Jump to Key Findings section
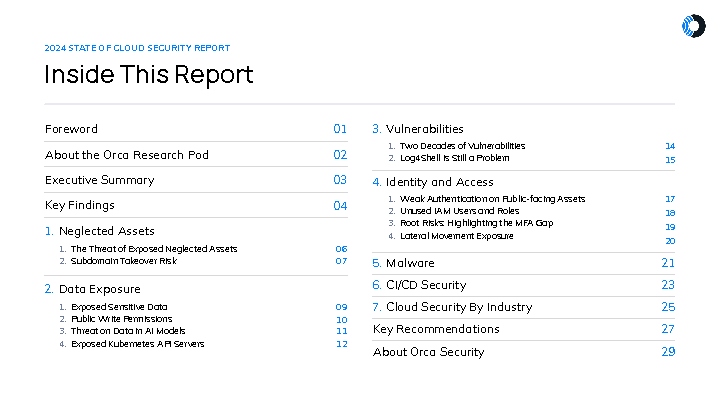The image size is (720, 405). 80,205
